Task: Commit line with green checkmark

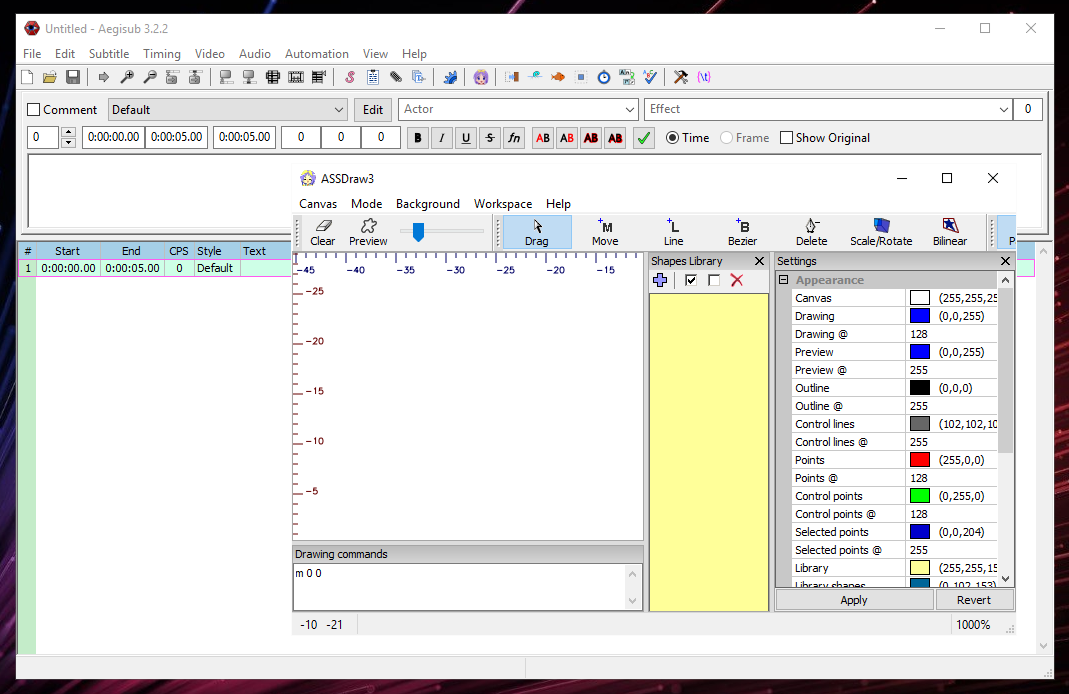Action: 643,138
